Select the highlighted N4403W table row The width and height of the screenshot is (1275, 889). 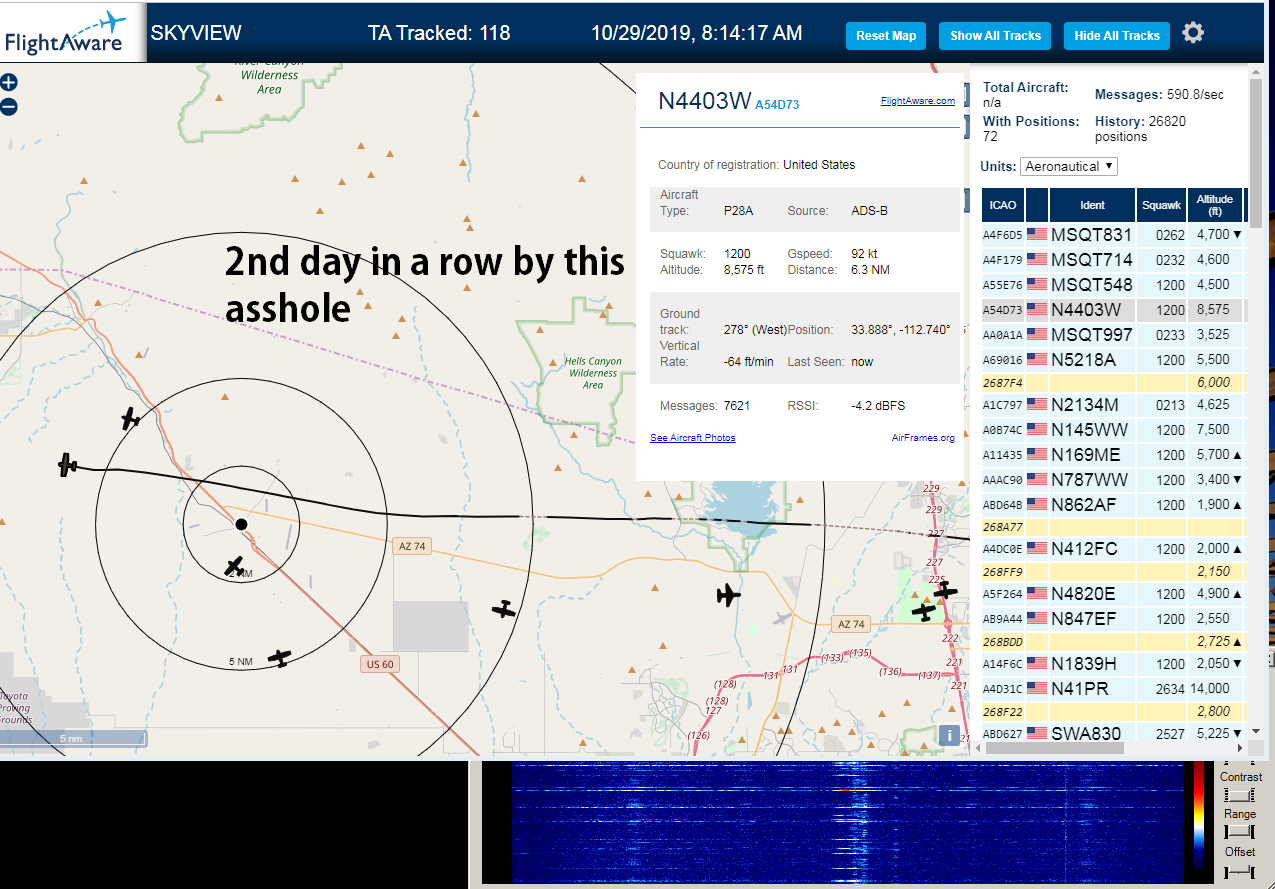1113,310
